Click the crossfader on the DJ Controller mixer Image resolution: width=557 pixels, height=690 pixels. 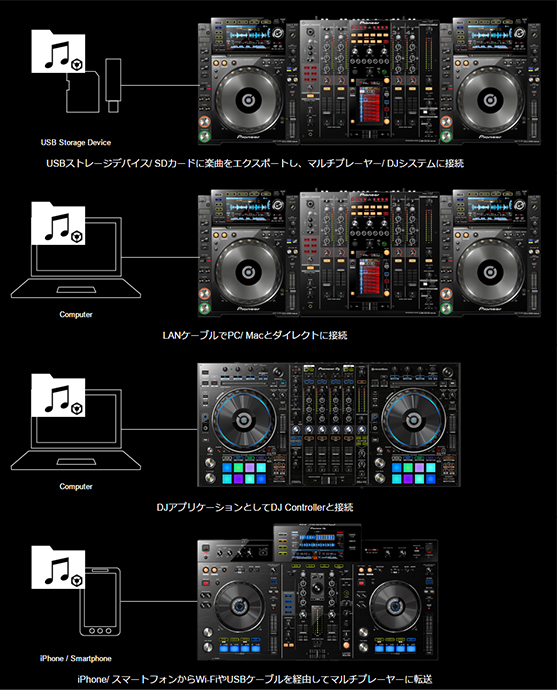(x=328, y=480)
